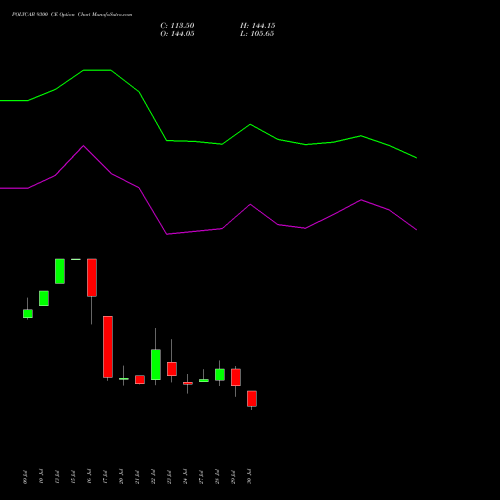This screenshot has height=500, width=500.
Task: Select the high value H: 144.15
Action: [257, 26]
